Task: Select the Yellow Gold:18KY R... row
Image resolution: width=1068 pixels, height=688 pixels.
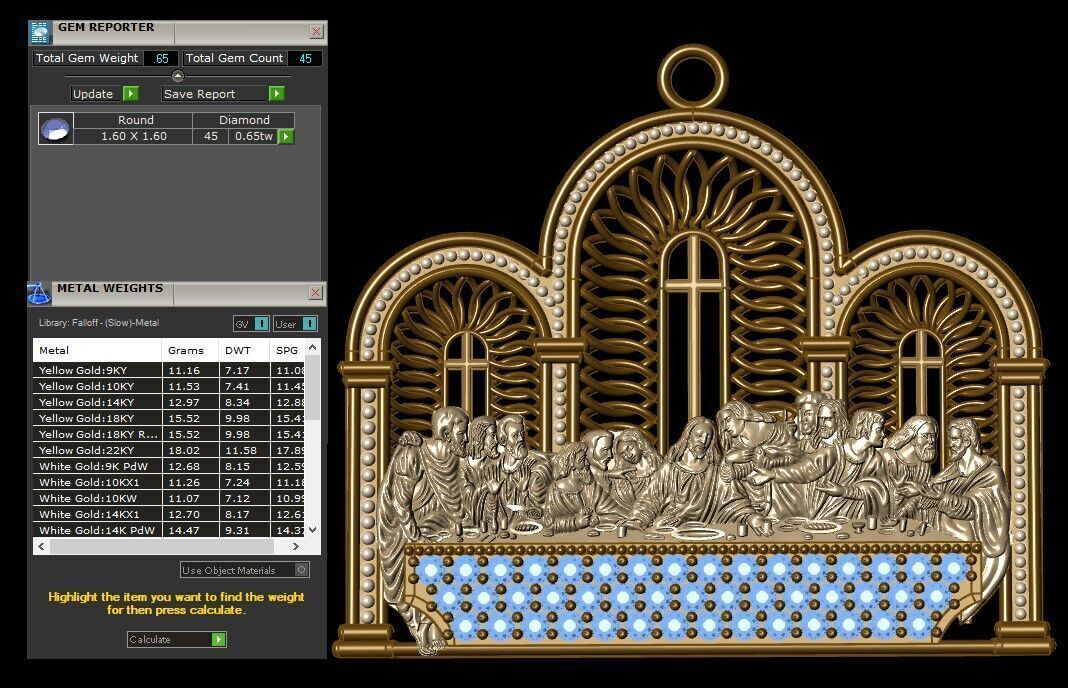Action: 169,434
